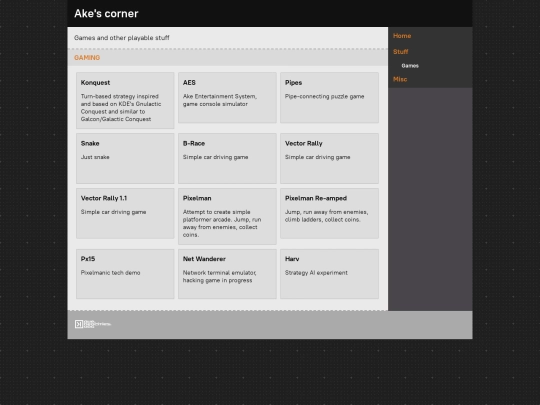This screenshot has width=540, height=405.
Task: Open the B-Race driving game card
Action: [x=227, y=158]
